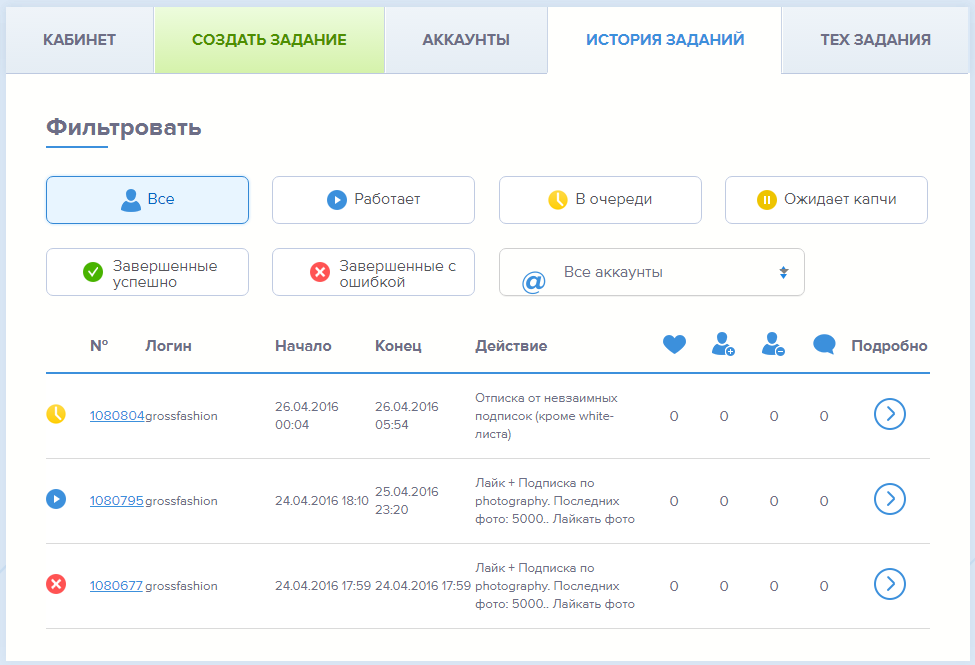Click the red error icon on task 1080677
This screenshot has height=665, width=975.
55,584
